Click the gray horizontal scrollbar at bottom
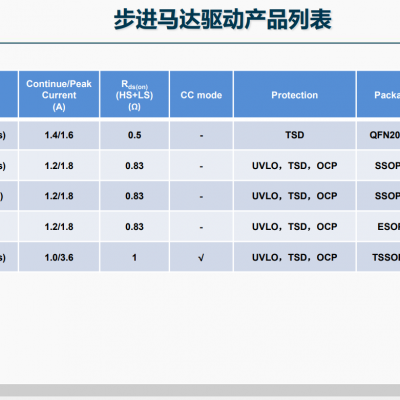Viewport: 400px width, 400px height. (200, 390)
